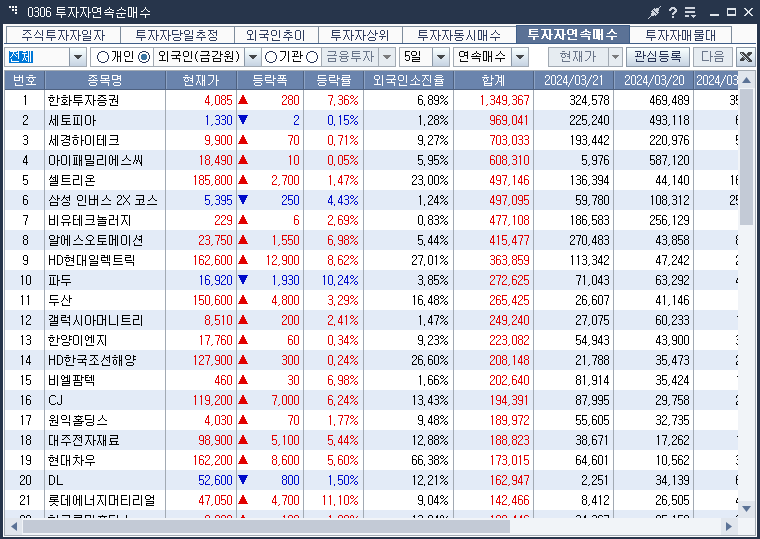Switch to the 외국인추이 tab
Image resolution: width=760 pixels, height=539 pixels.
[x=276, y=35]
